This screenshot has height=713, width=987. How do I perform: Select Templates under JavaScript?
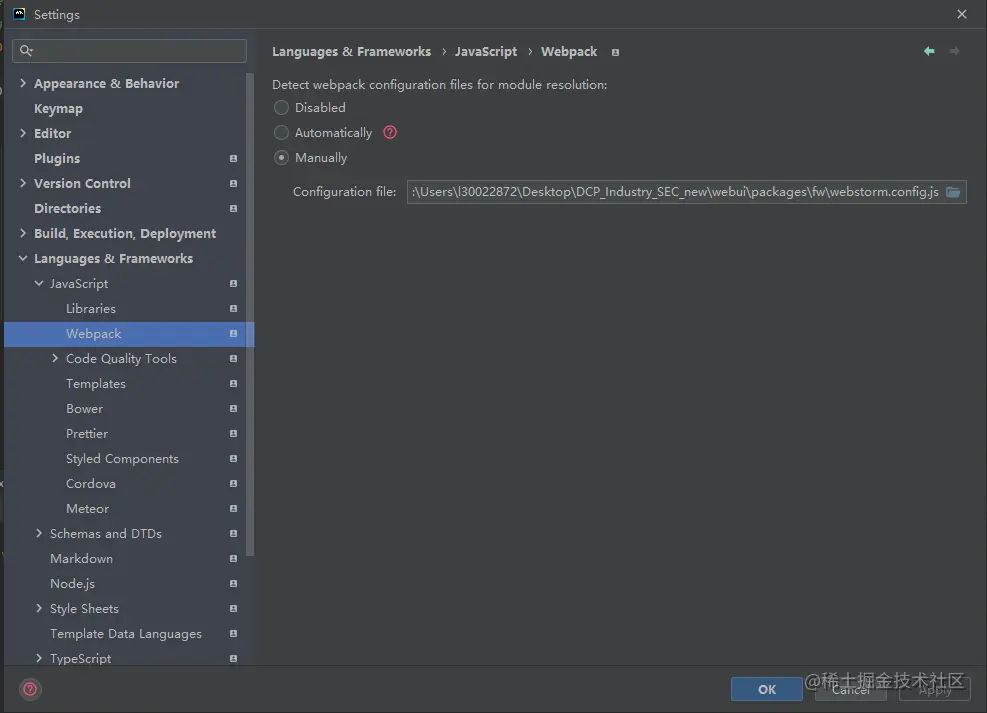(x=96, y=384)
